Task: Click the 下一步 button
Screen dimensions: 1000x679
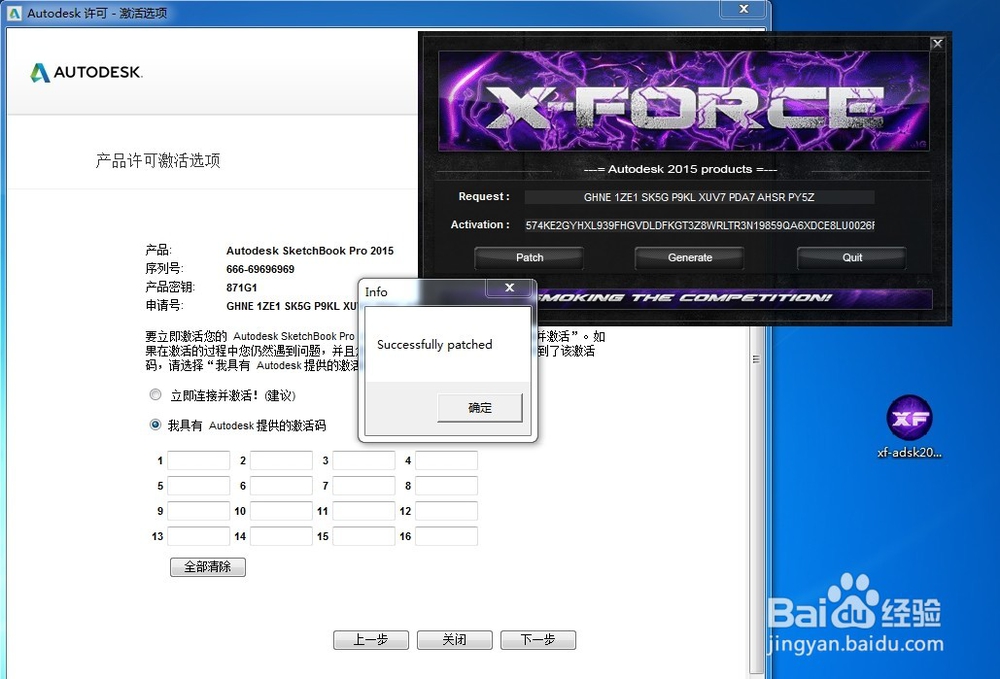Action: (x=538, y=639)
